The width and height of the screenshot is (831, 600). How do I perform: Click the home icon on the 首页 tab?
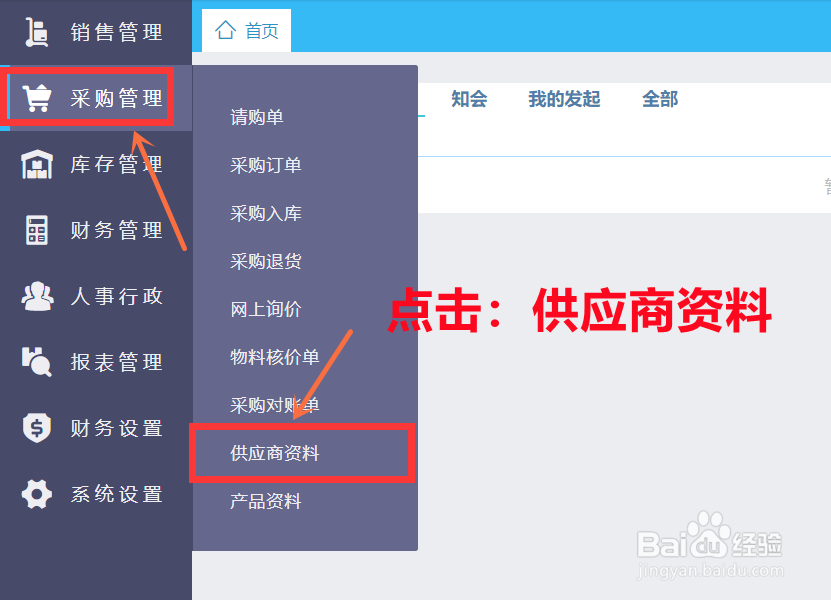coord(225,30)
